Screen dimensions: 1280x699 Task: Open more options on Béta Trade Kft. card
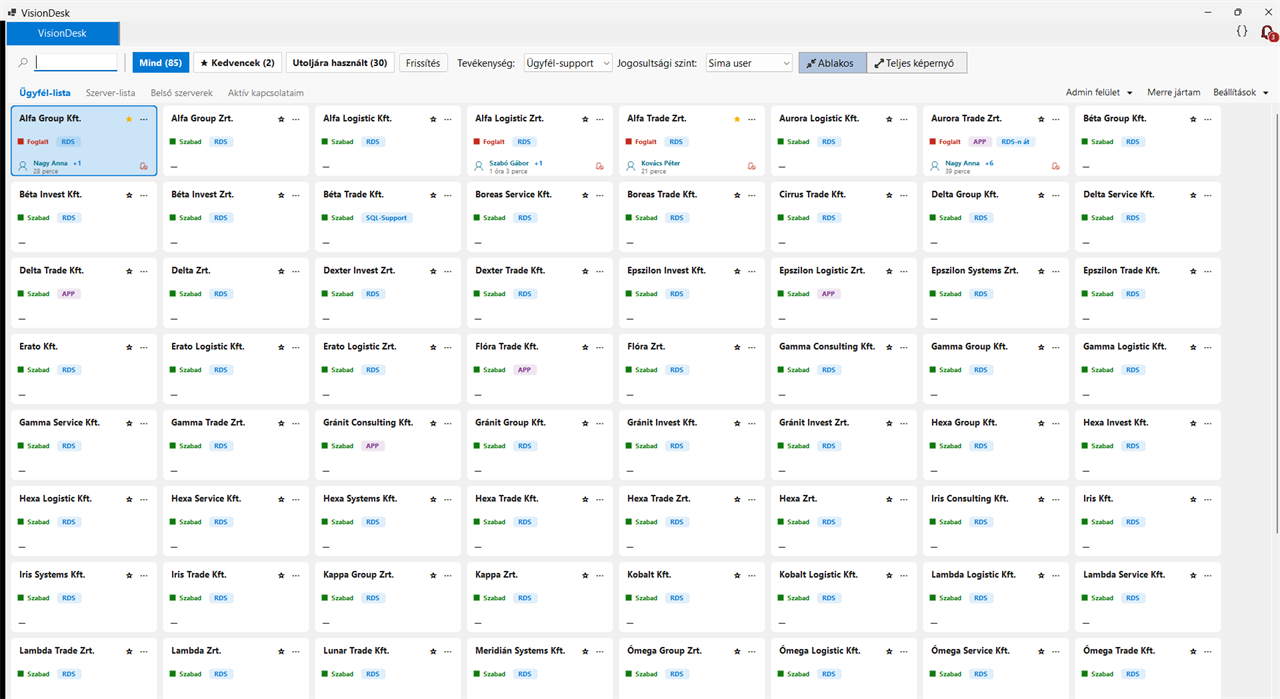point(447,195)
